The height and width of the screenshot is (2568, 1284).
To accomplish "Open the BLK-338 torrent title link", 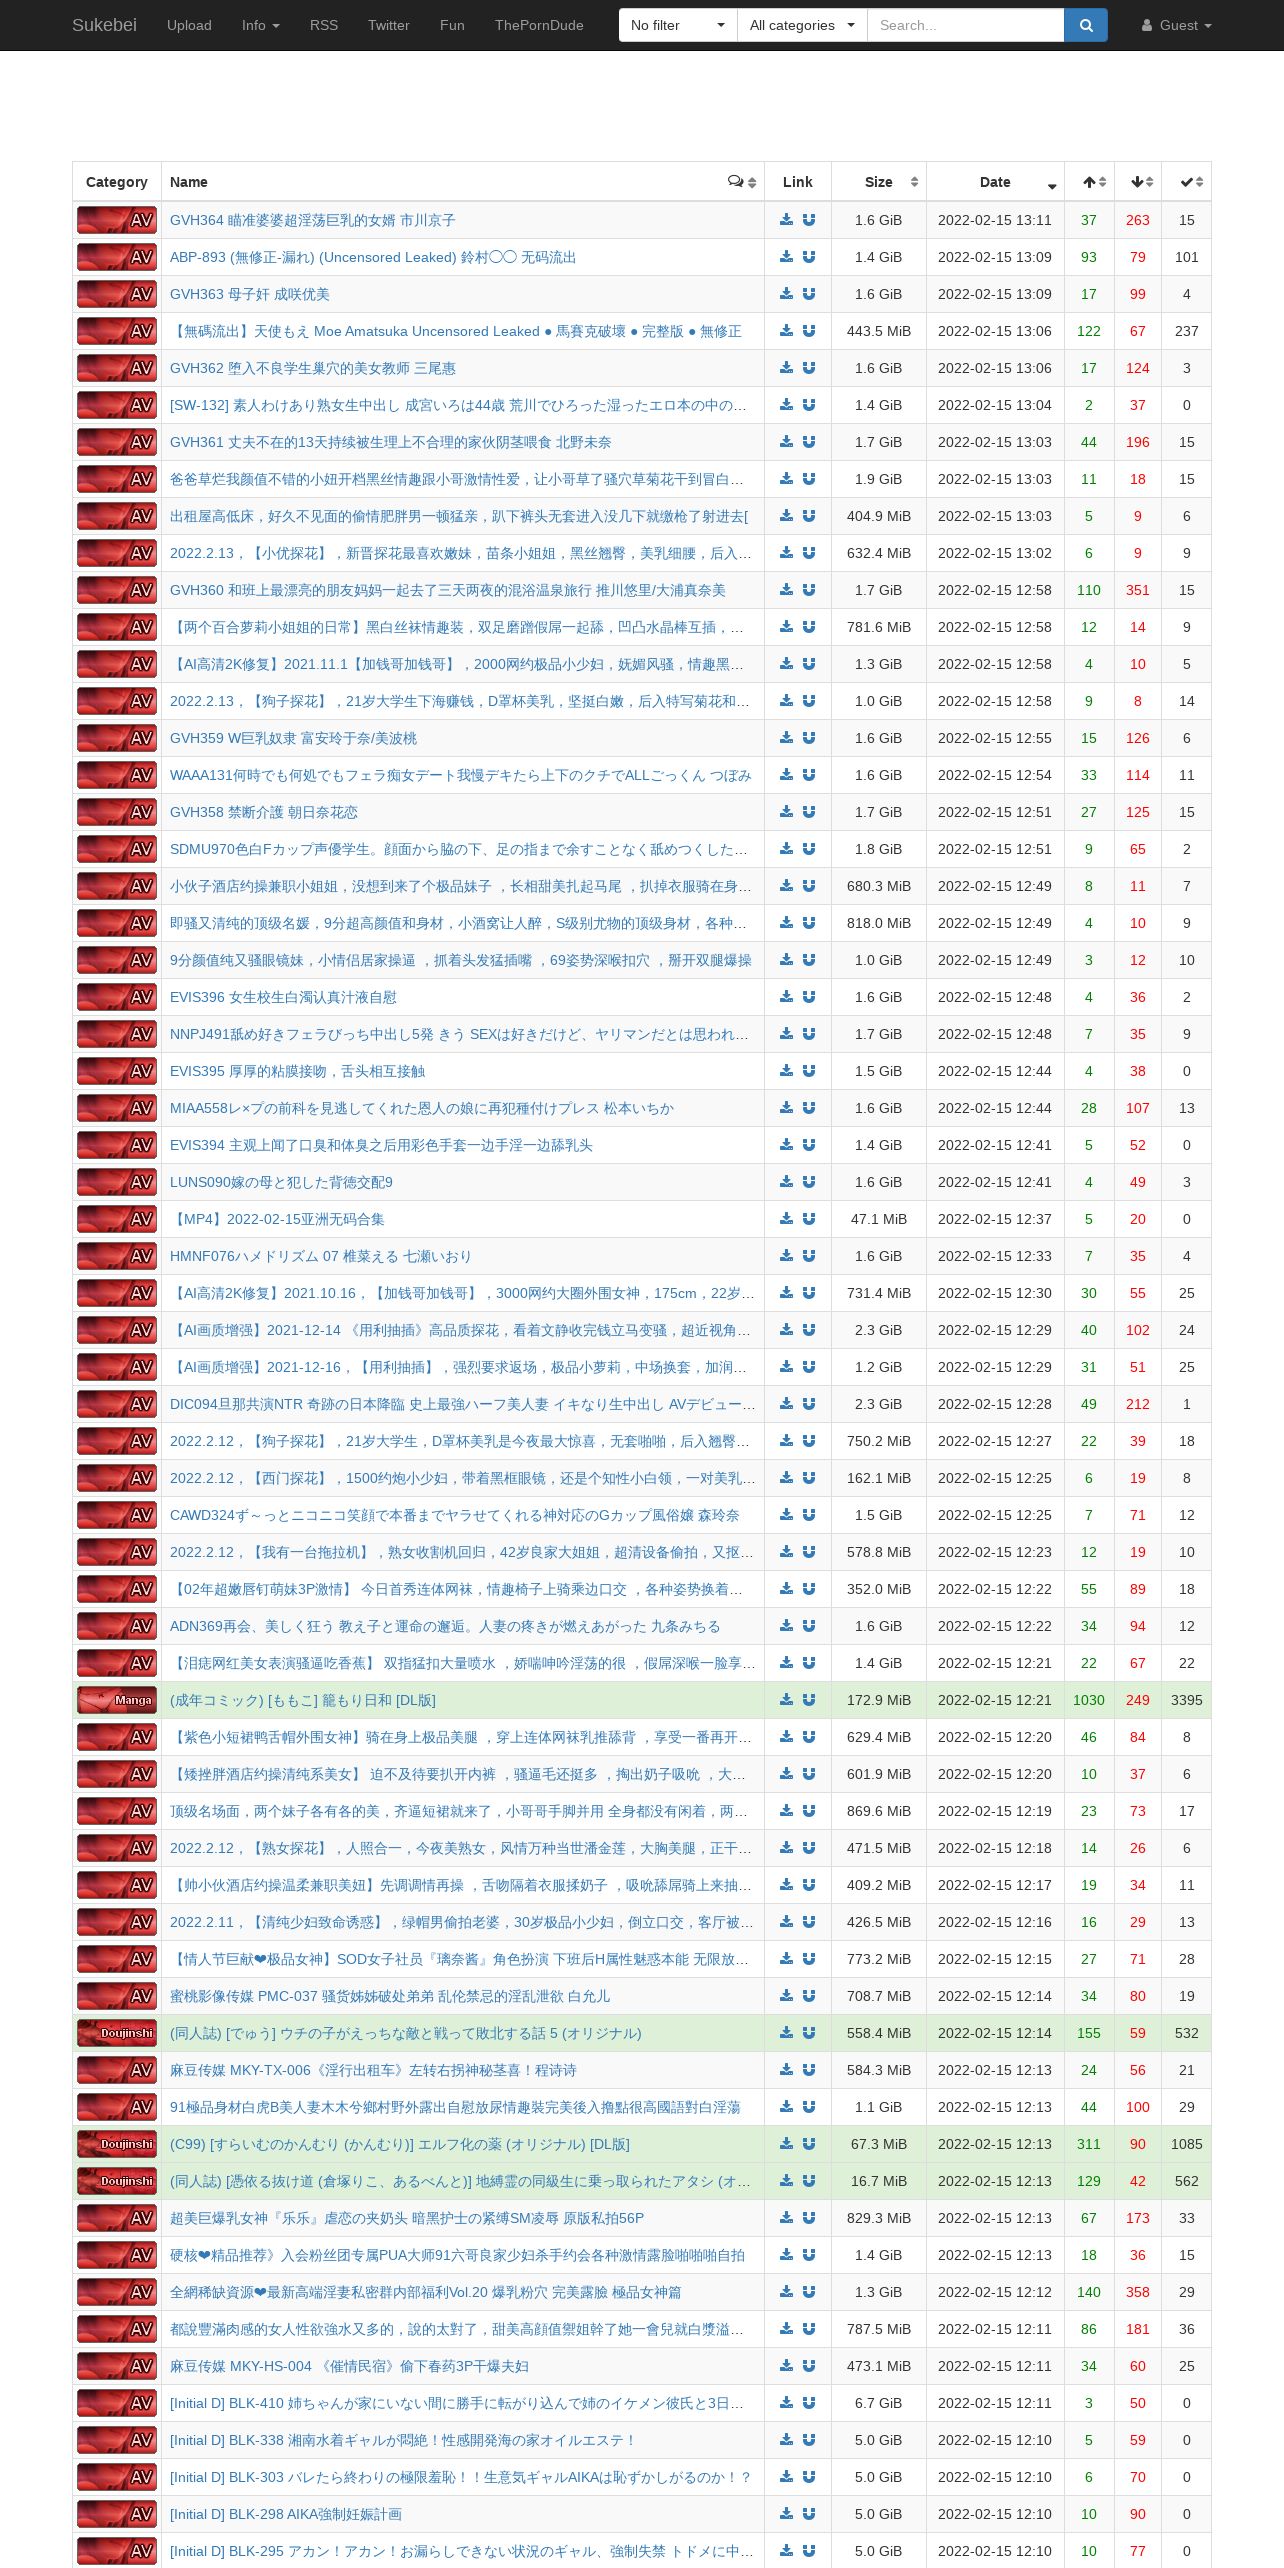I will pyautogui.click(x=403, y=2440).
